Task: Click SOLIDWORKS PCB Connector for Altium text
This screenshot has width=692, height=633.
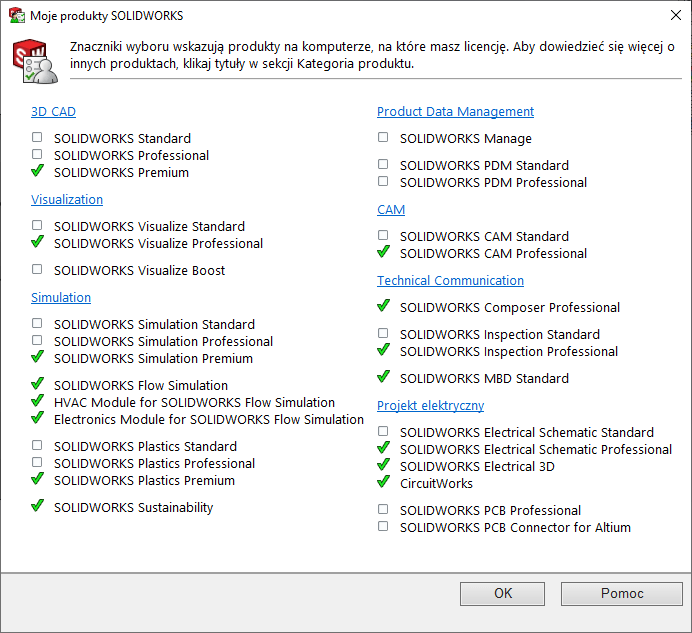Action: pyautogui.click(x=515, y=528)
